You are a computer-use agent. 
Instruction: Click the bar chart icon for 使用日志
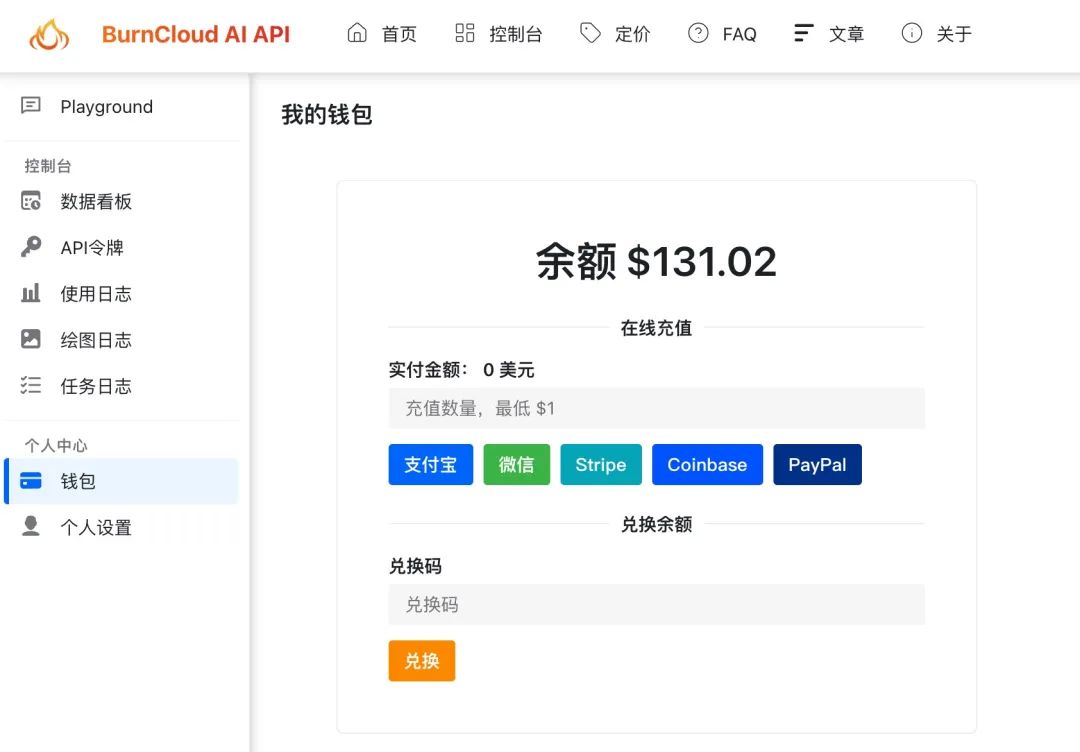coord(31,293)
